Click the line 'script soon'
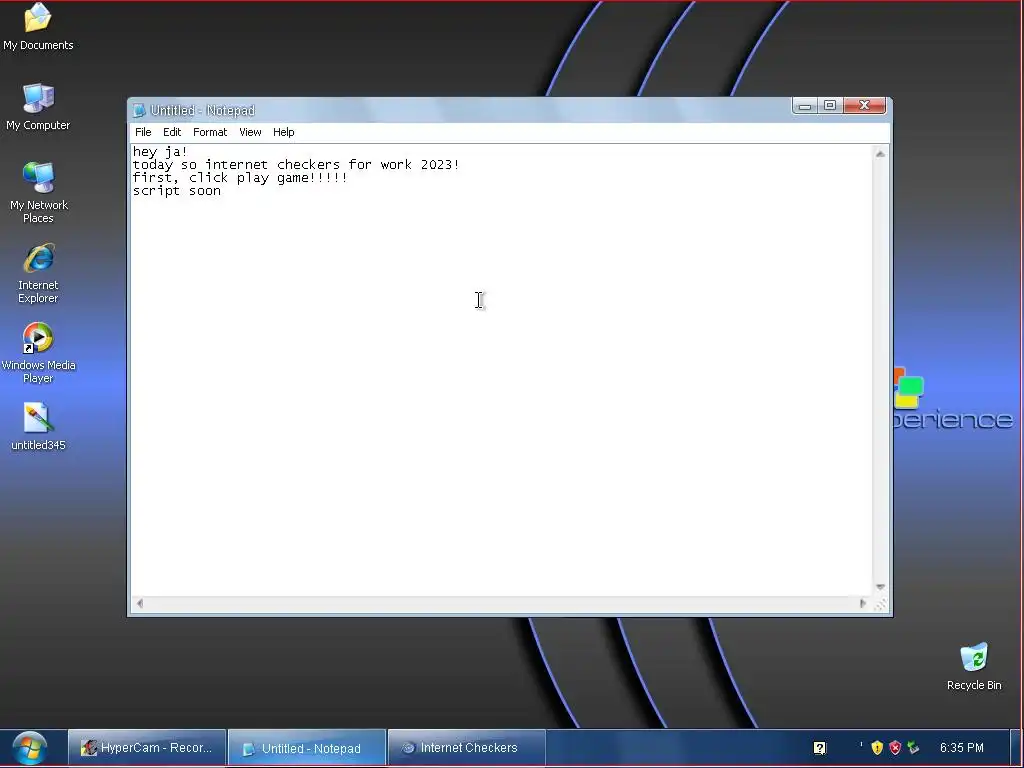1024x768 pixels. (177, 191)
